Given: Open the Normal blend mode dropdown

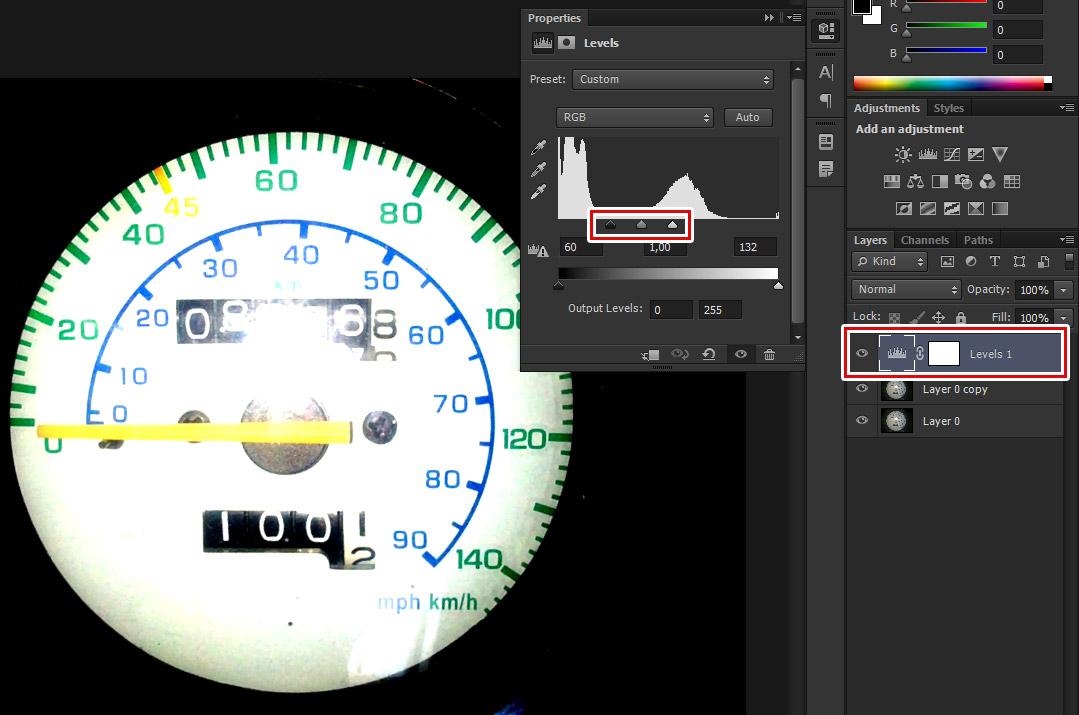Looking at the screenshot, I should click(x=906, y=289).
